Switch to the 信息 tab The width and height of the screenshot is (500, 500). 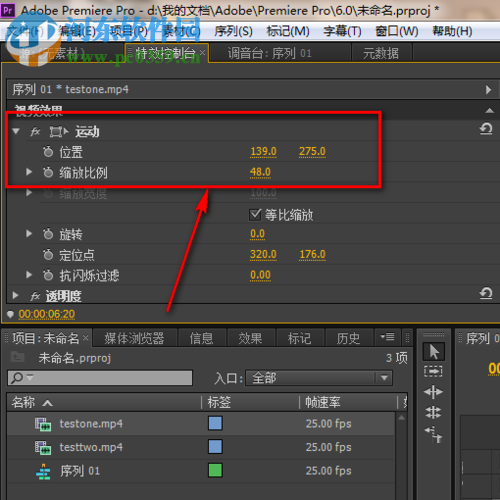click(201, 338)
